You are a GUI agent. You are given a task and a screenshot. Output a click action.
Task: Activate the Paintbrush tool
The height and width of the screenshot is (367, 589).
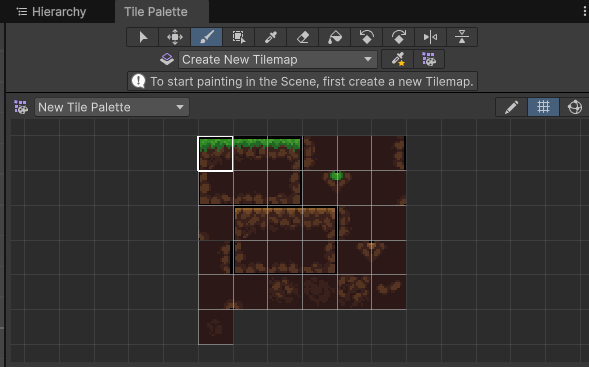tap(207, 37)
